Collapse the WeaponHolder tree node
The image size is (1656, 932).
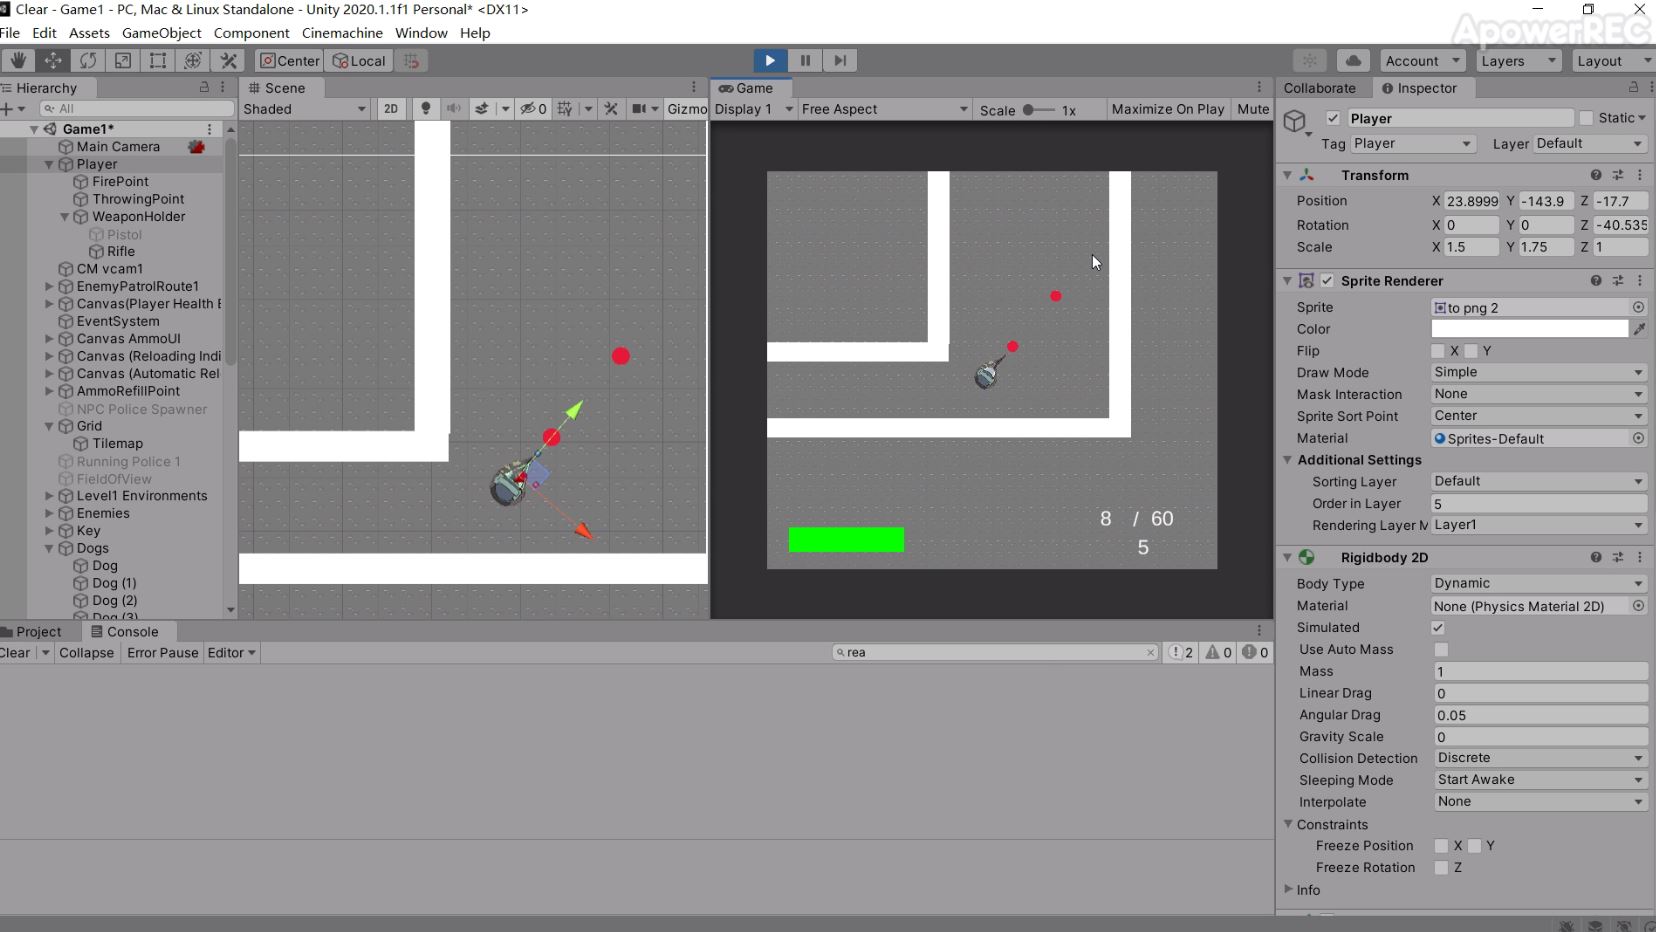click(65, 217)
